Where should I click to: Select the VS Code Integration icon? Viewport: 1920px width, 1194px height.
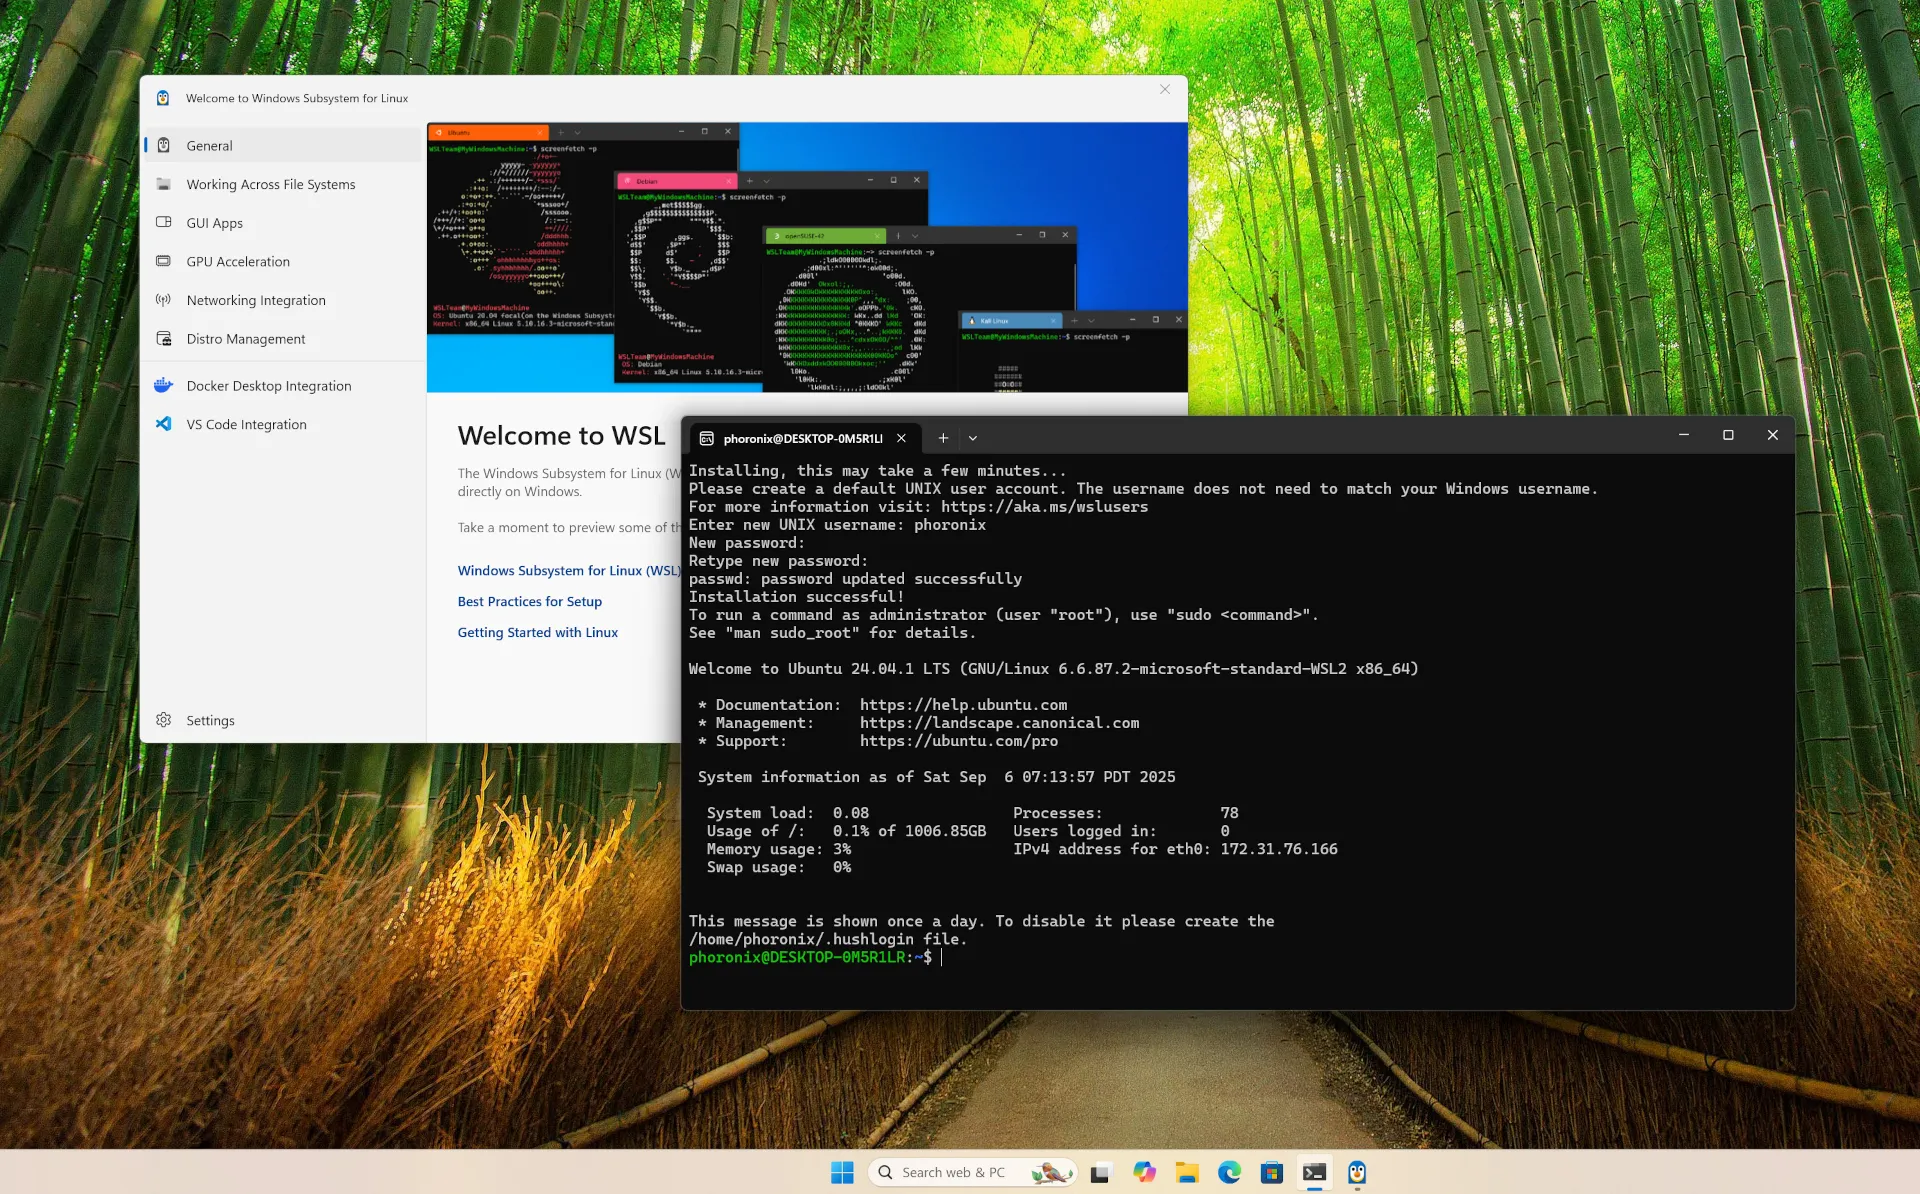pyautogui.click(x=164, y=424)
